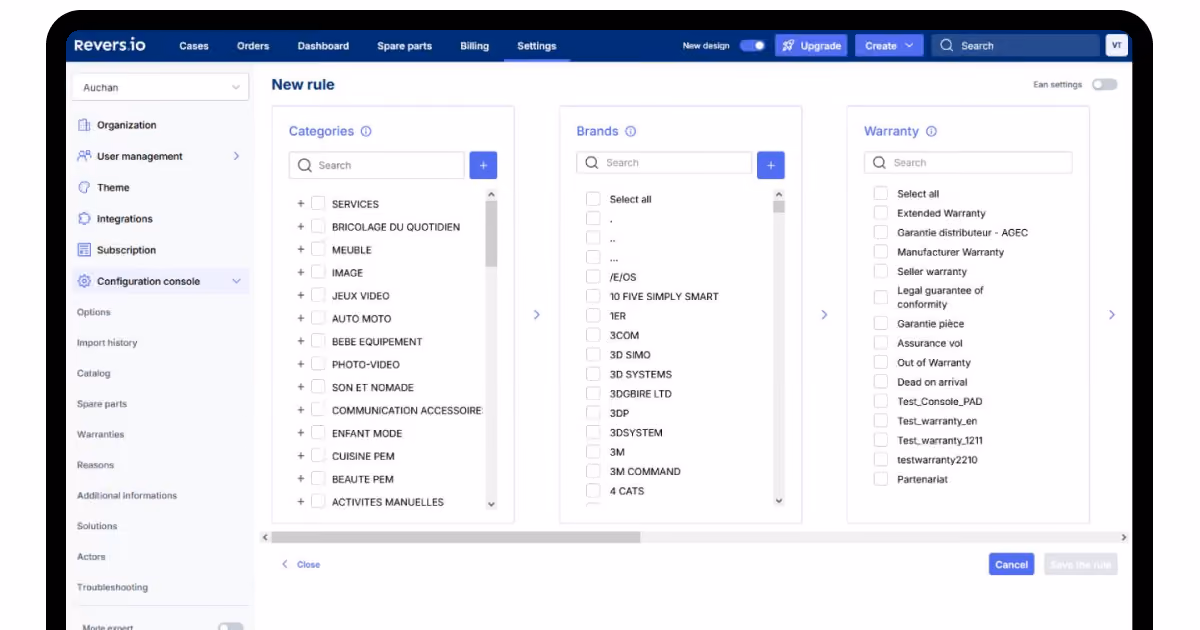
Task: Open the VT user avatar
Action: click(1116, 45)
